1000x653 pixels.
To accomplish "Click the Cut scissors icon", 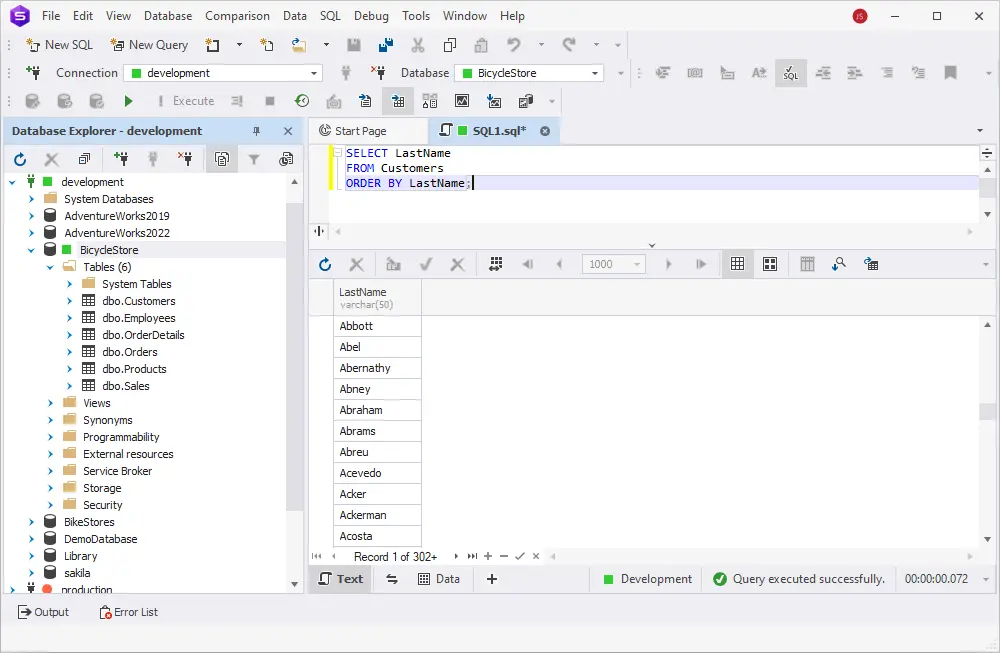I will pyautogui.click(x=418, y=45).
